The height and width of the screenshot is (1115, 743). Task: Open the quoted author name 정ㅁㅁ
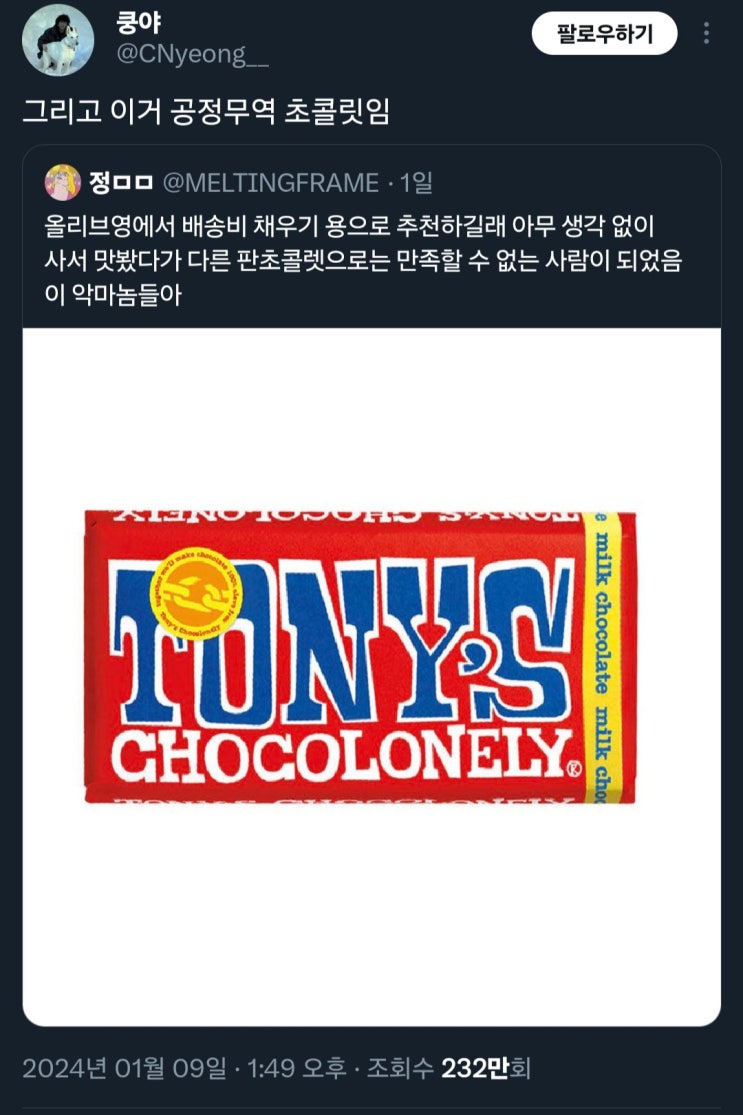[121, 183]
